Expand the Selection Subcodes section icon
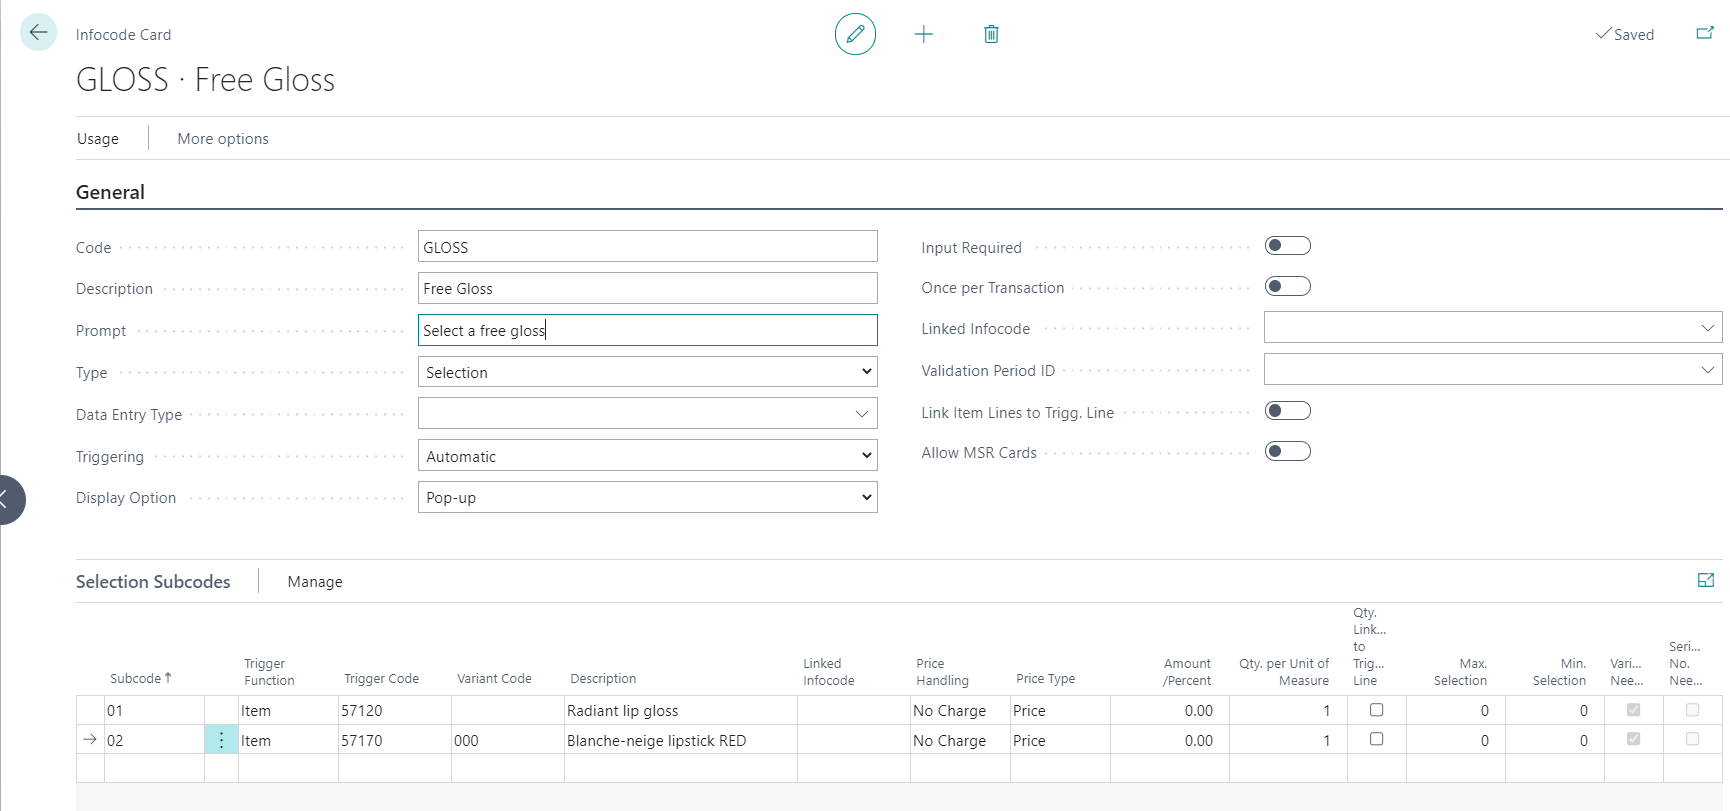Screen dimensions: 1730x811 pyautogui.click(x=1706, y=581)
